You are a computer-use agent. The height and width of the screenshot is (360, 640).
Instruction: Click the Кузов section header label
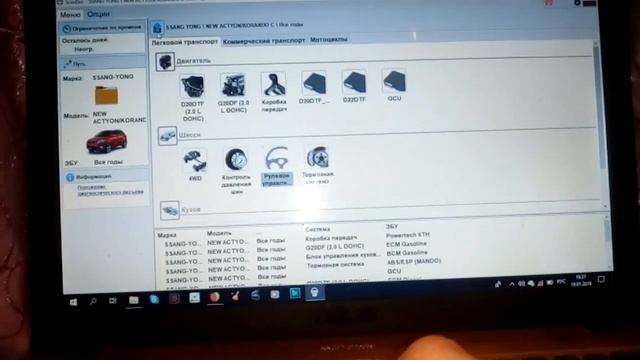pyautogui.click(x=191, y=210)
